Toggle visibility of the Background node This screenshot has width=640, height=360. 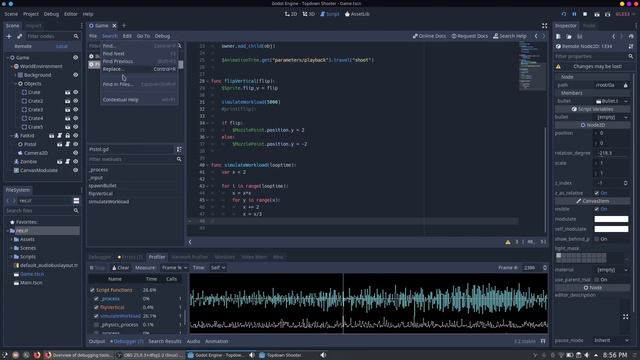tap(76, 75)
